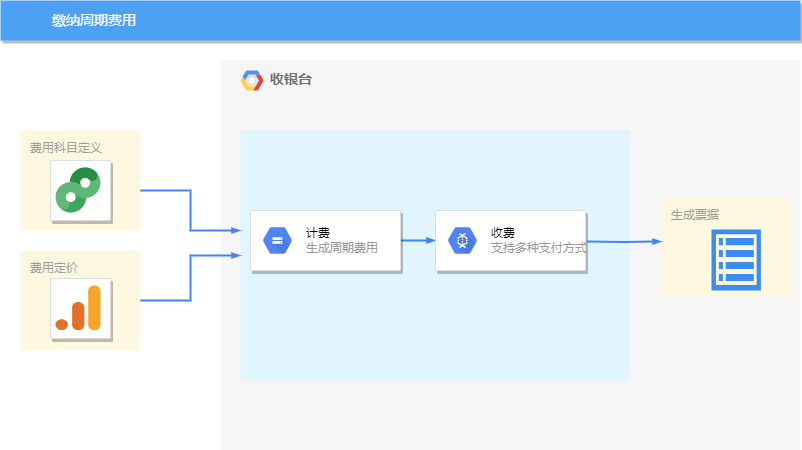
Task: Select the arrow from 收费 to 生成票据
Action: (x=624, y=241)
